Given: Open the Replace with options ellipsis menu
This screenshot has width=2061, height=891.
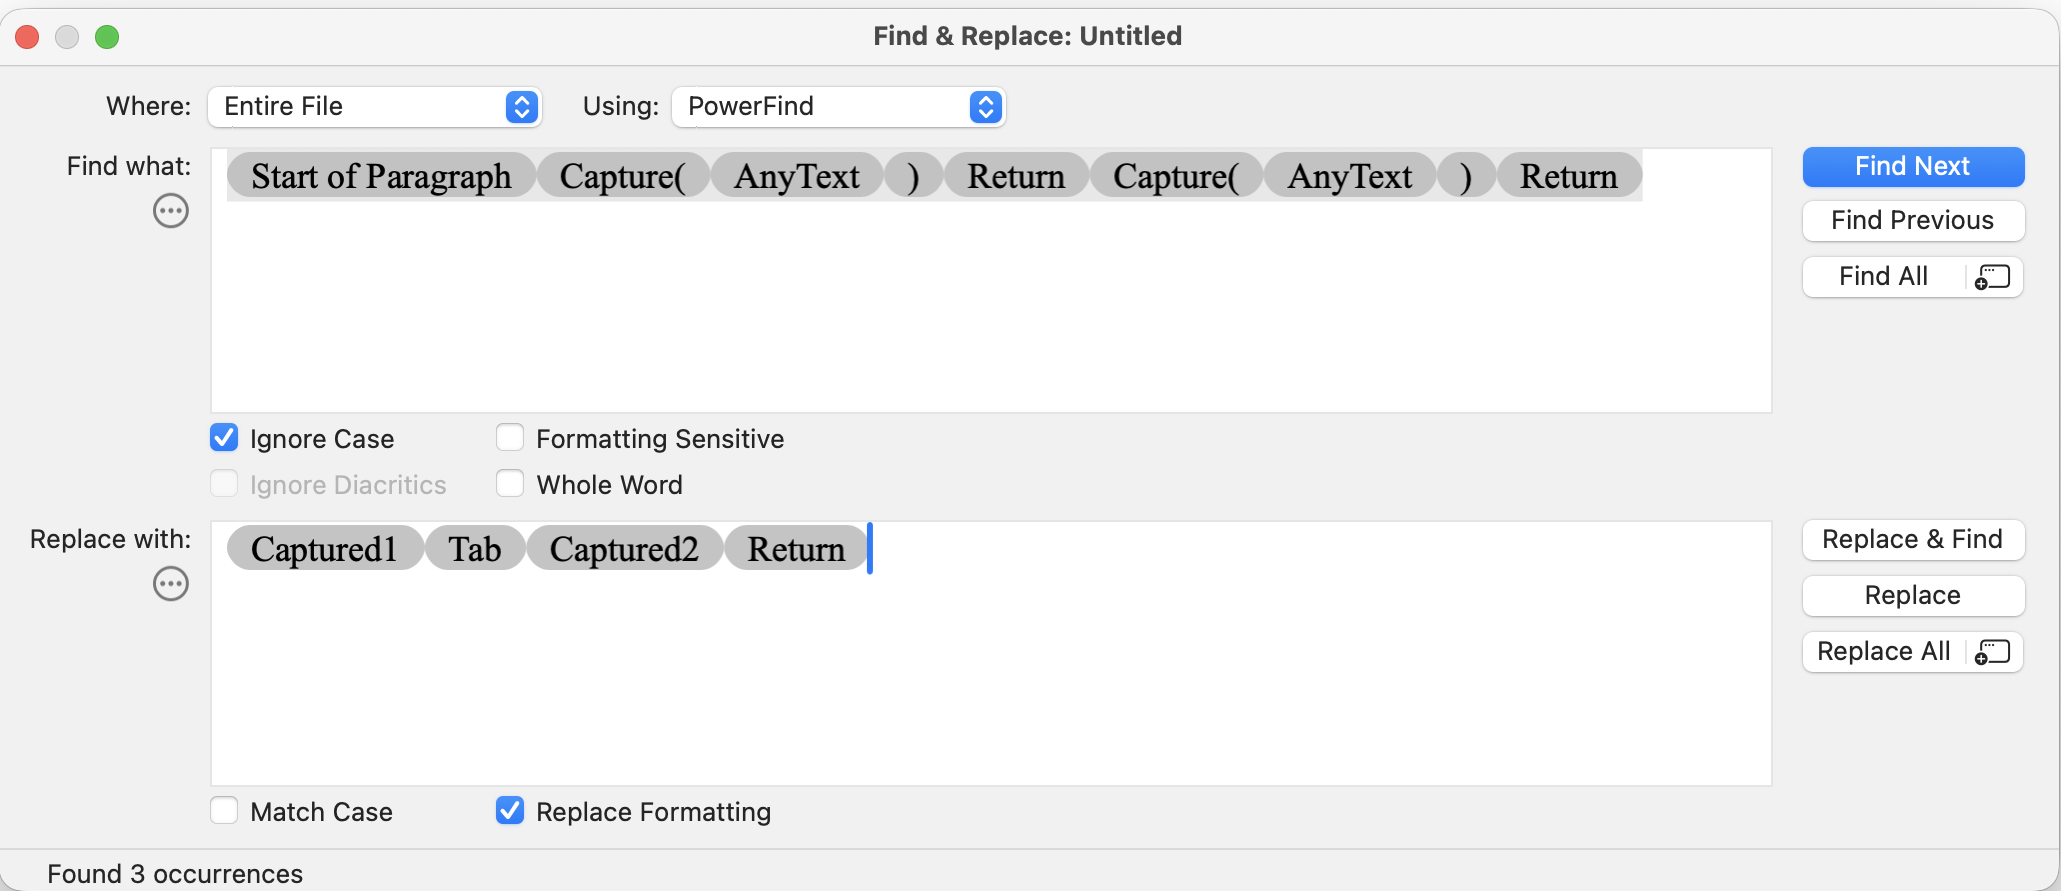Looking at the screenshot, I should point(171,584).
